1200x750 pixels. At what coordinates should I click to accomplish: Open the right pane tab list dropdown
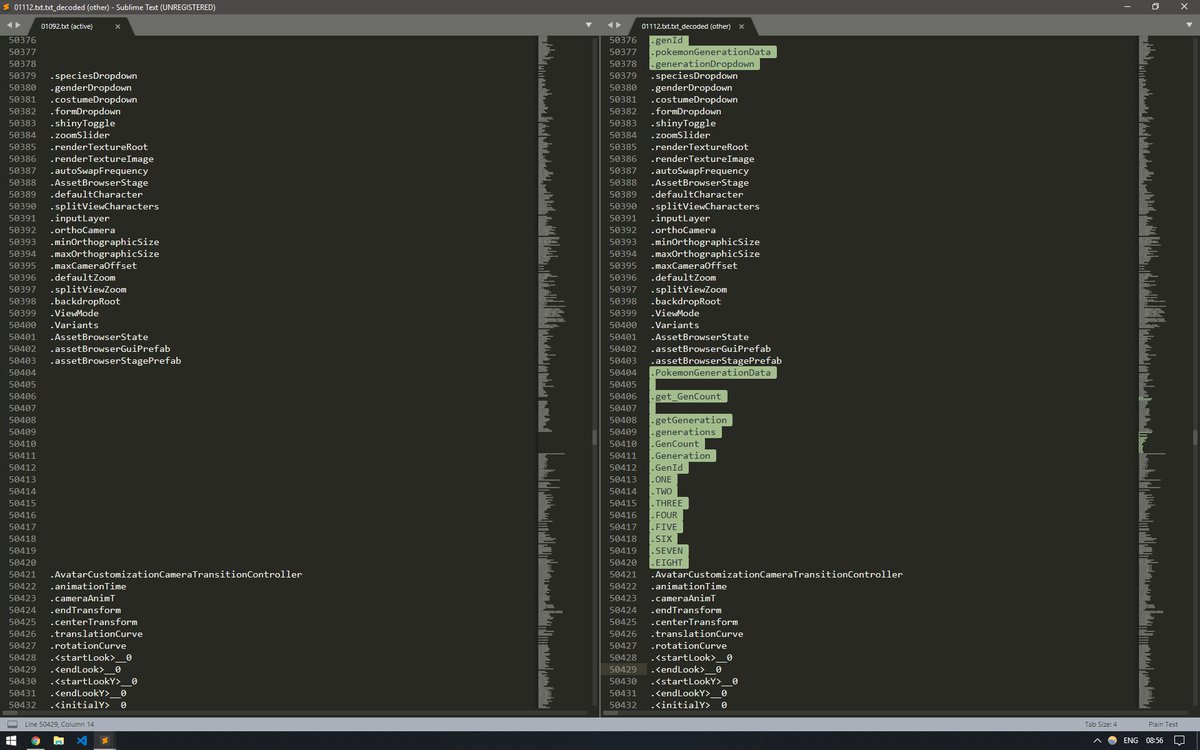coord(1188,24)
